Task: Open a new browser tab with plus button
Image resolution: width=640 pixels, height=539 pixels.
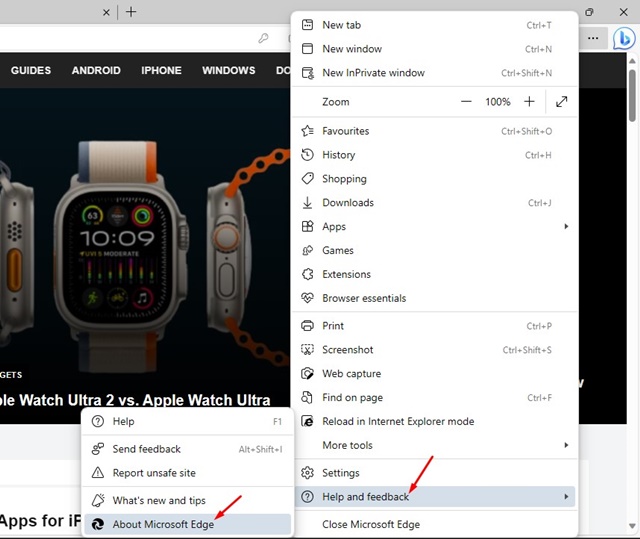Action: pos(131,12)
